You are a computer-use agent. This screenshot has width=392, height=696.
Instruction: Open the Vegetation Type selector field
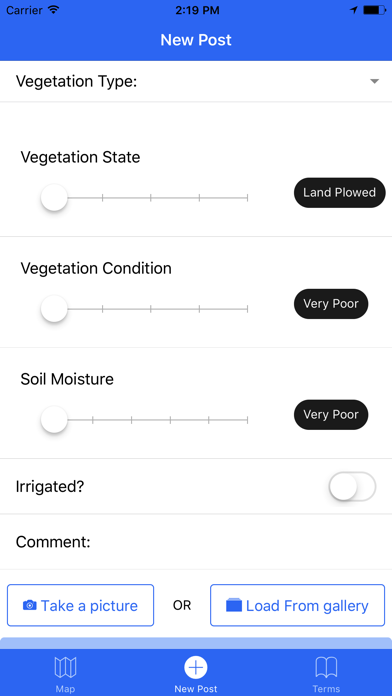click(x=196, y=81)
